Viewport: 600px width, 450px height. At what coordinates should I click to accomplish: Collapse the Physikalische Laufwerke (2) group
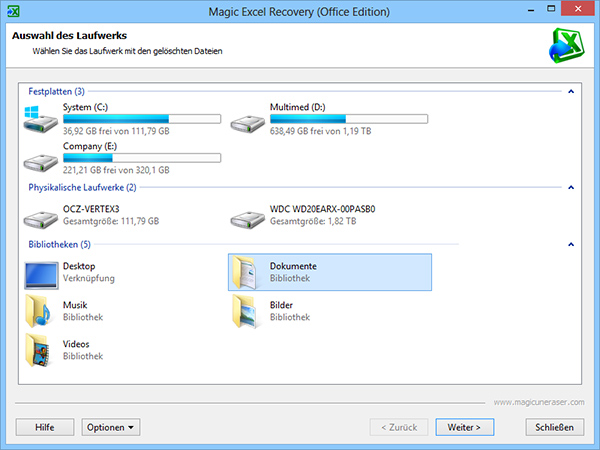tap(571, 188)
